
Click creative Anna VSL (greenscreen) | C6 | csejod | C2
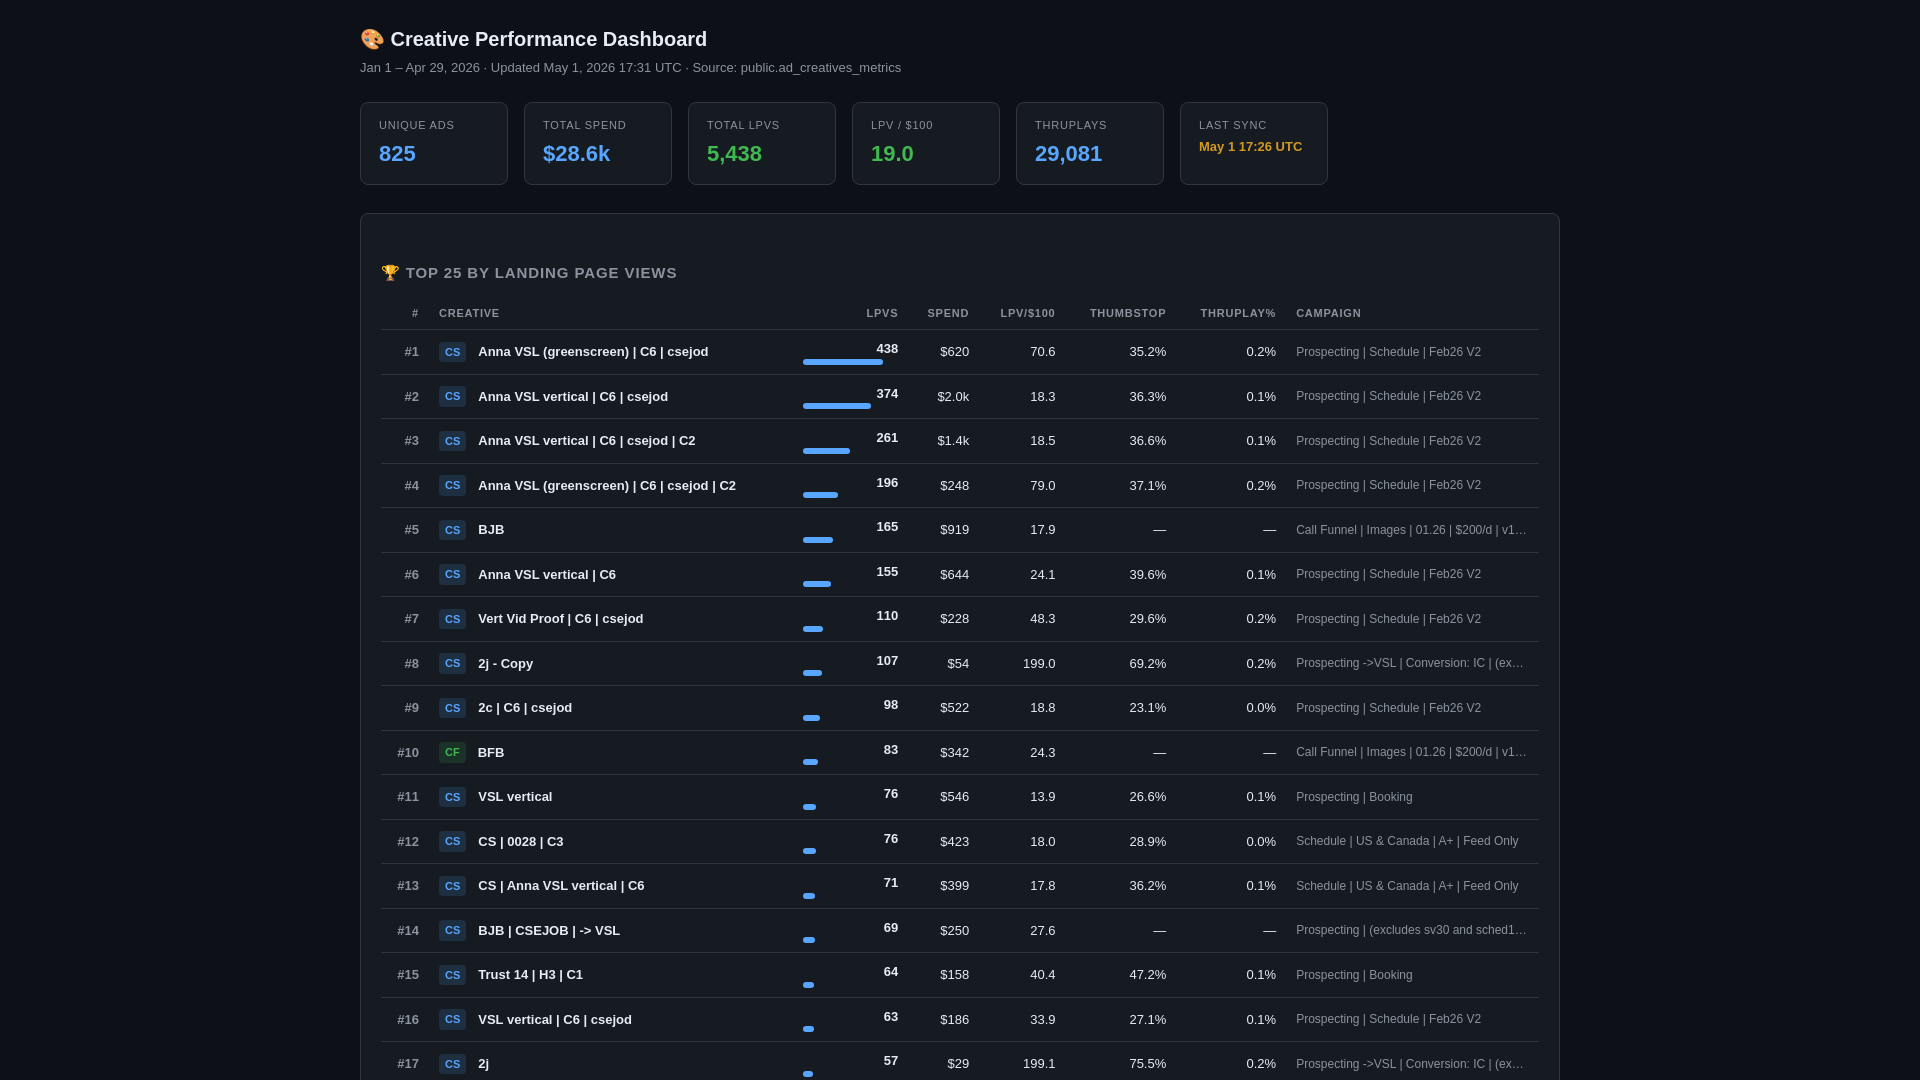607,486
